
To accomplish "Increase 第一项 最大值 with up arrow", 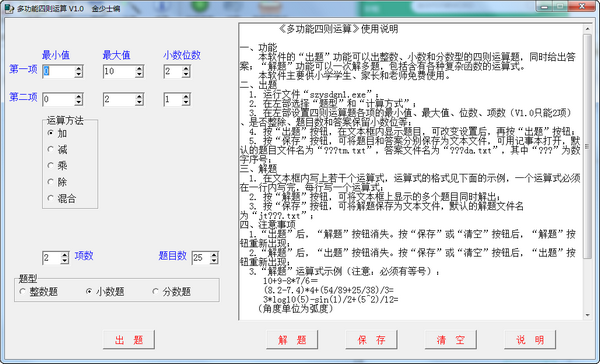I will 139,69.
